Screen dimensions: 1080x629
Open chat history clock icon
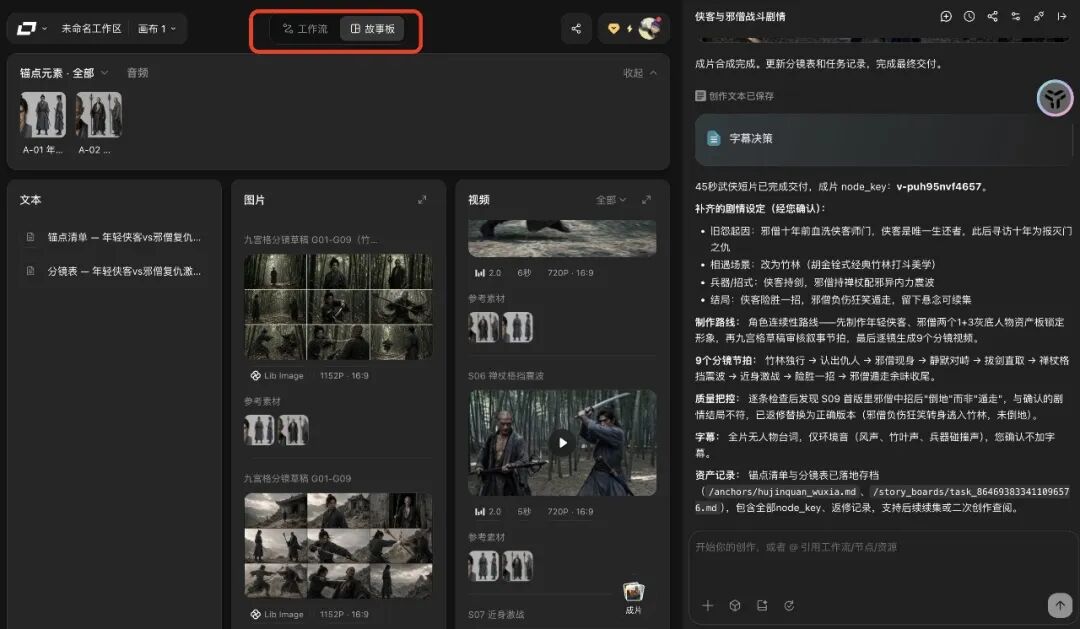(969, 16)
